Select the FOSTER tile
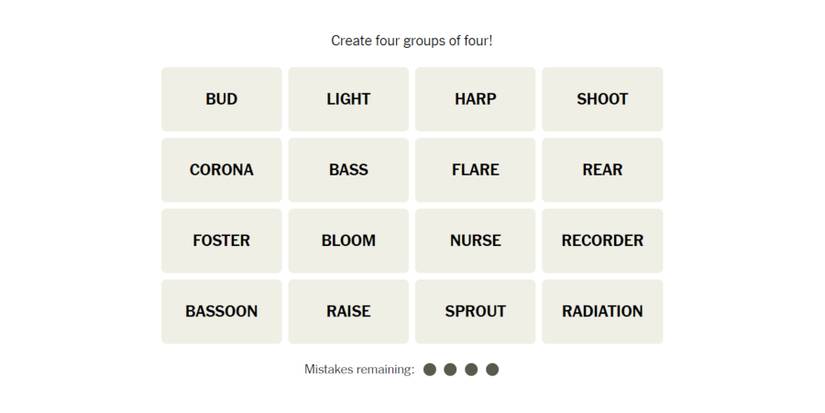Screen dimensions: 825x413 coord(221,241)
